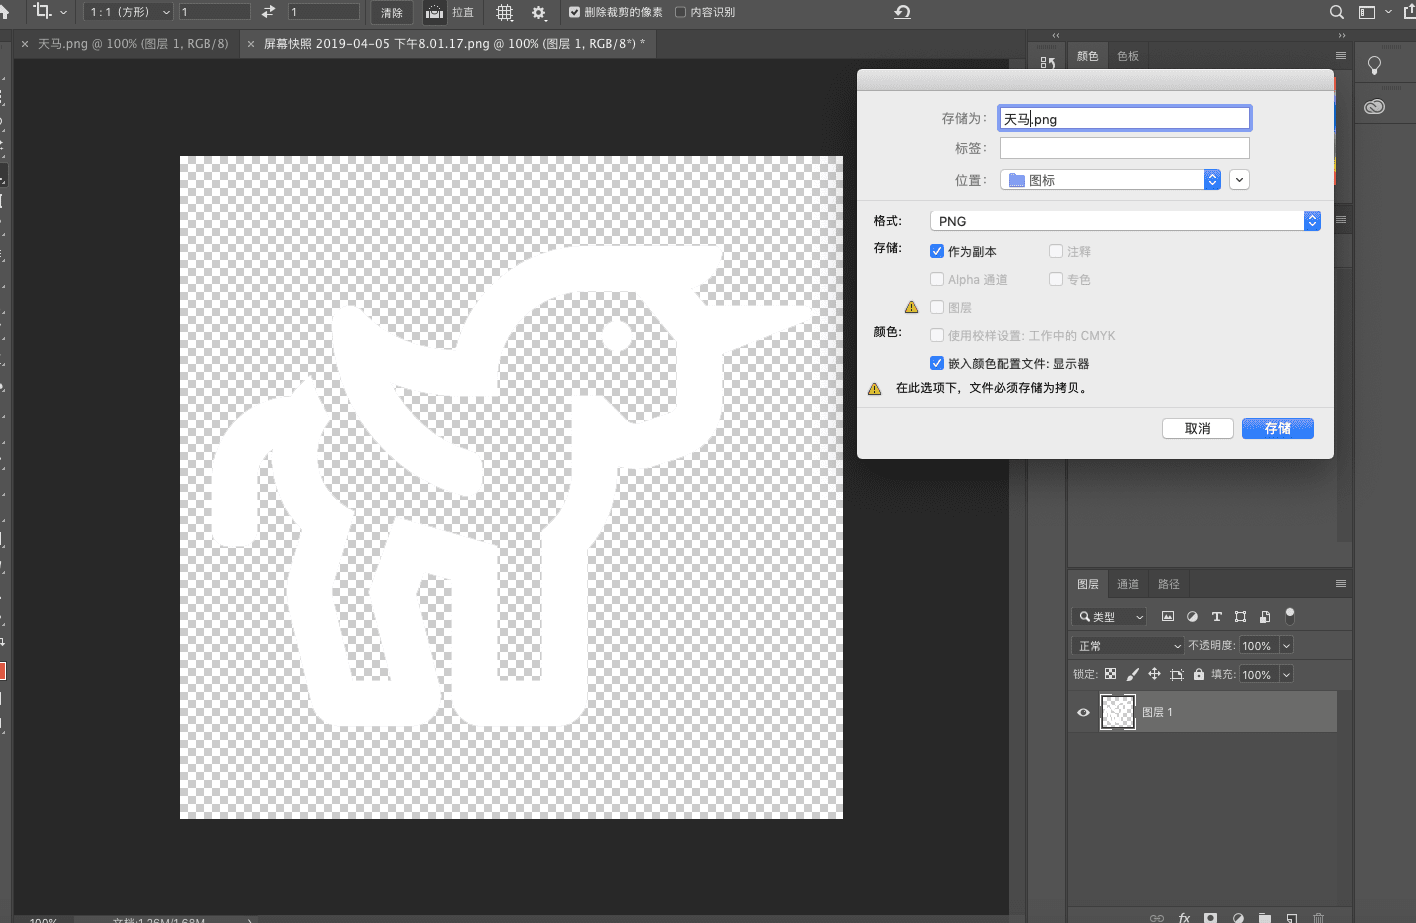Add layer style fx button
The height and width of the screenshot is (923, 1416).
point(1184,917)
